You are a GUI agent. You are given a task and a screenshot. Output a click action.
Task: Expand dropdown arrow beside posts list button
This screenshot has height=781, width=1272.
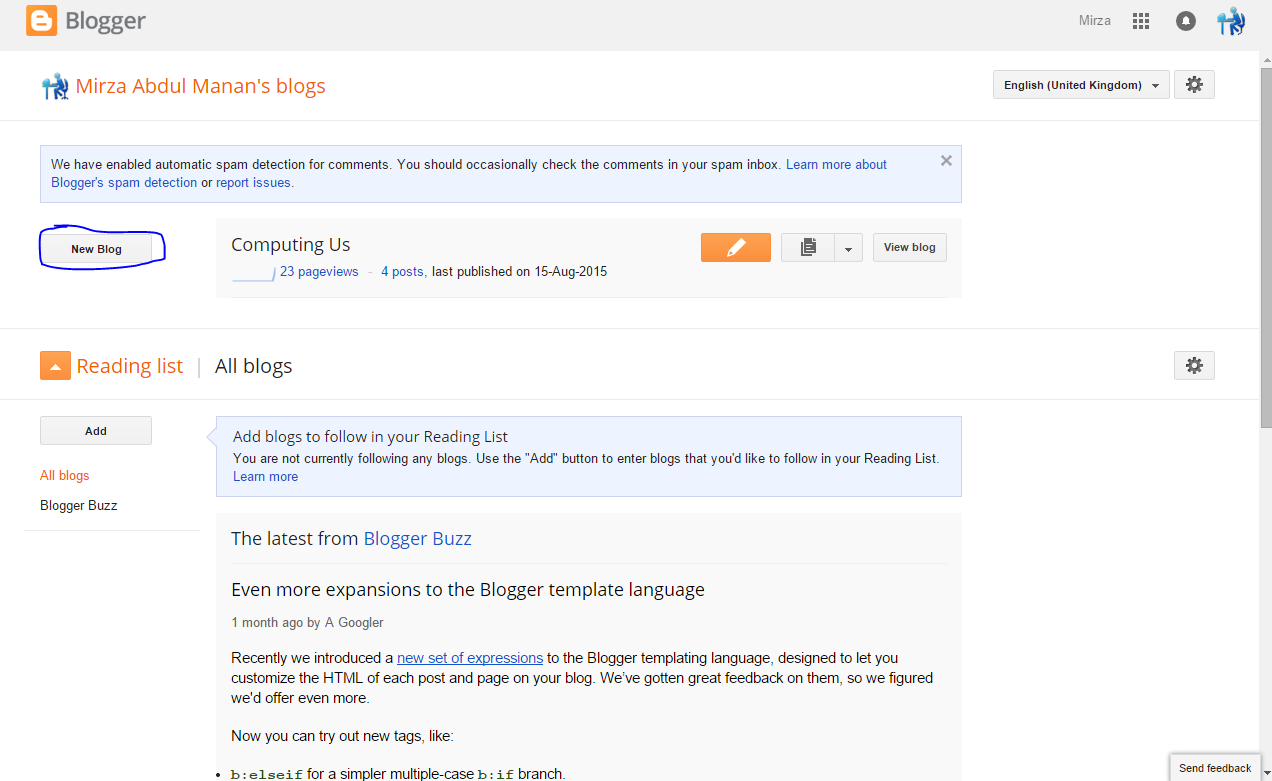pos(848,247)
